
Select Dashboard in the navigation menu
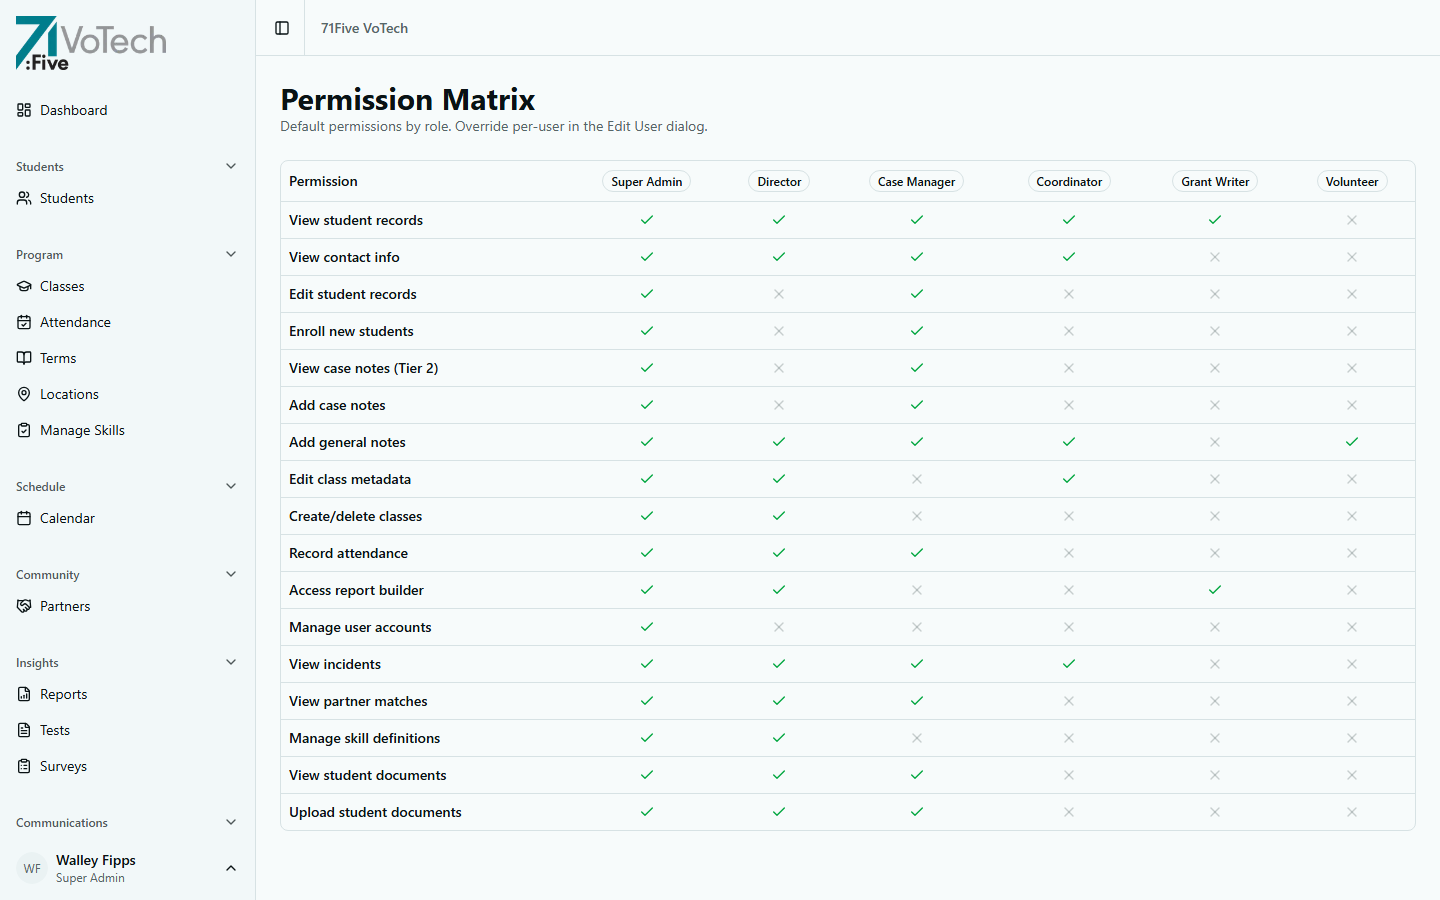click(72, 110)
